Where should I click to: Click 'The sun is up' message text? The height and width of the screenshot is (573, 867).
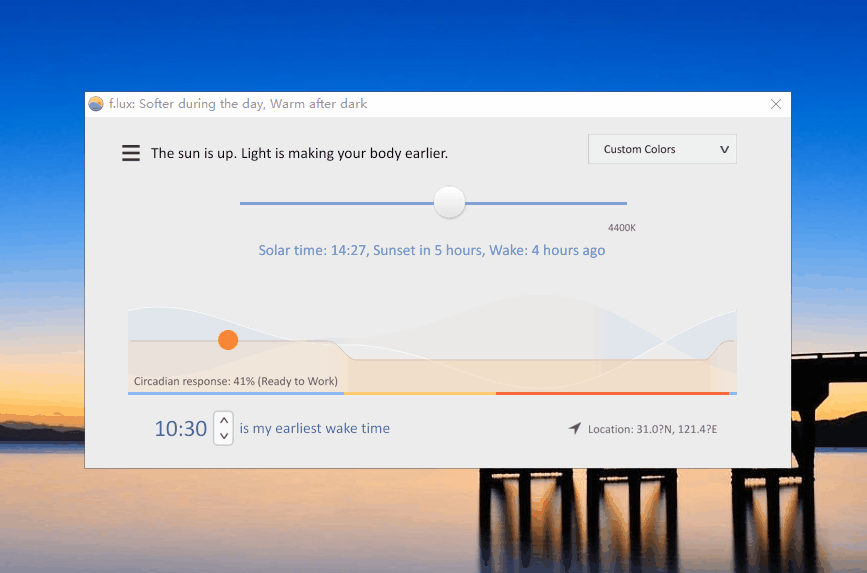click(299, 153)
